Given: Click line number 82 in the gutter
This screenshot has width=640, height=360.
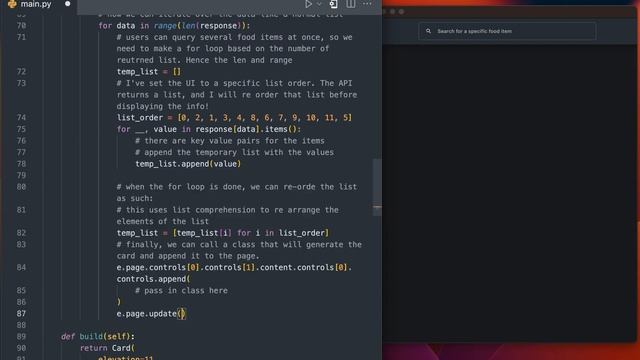Looking at the screenshot, I should (x=21, y=233).
